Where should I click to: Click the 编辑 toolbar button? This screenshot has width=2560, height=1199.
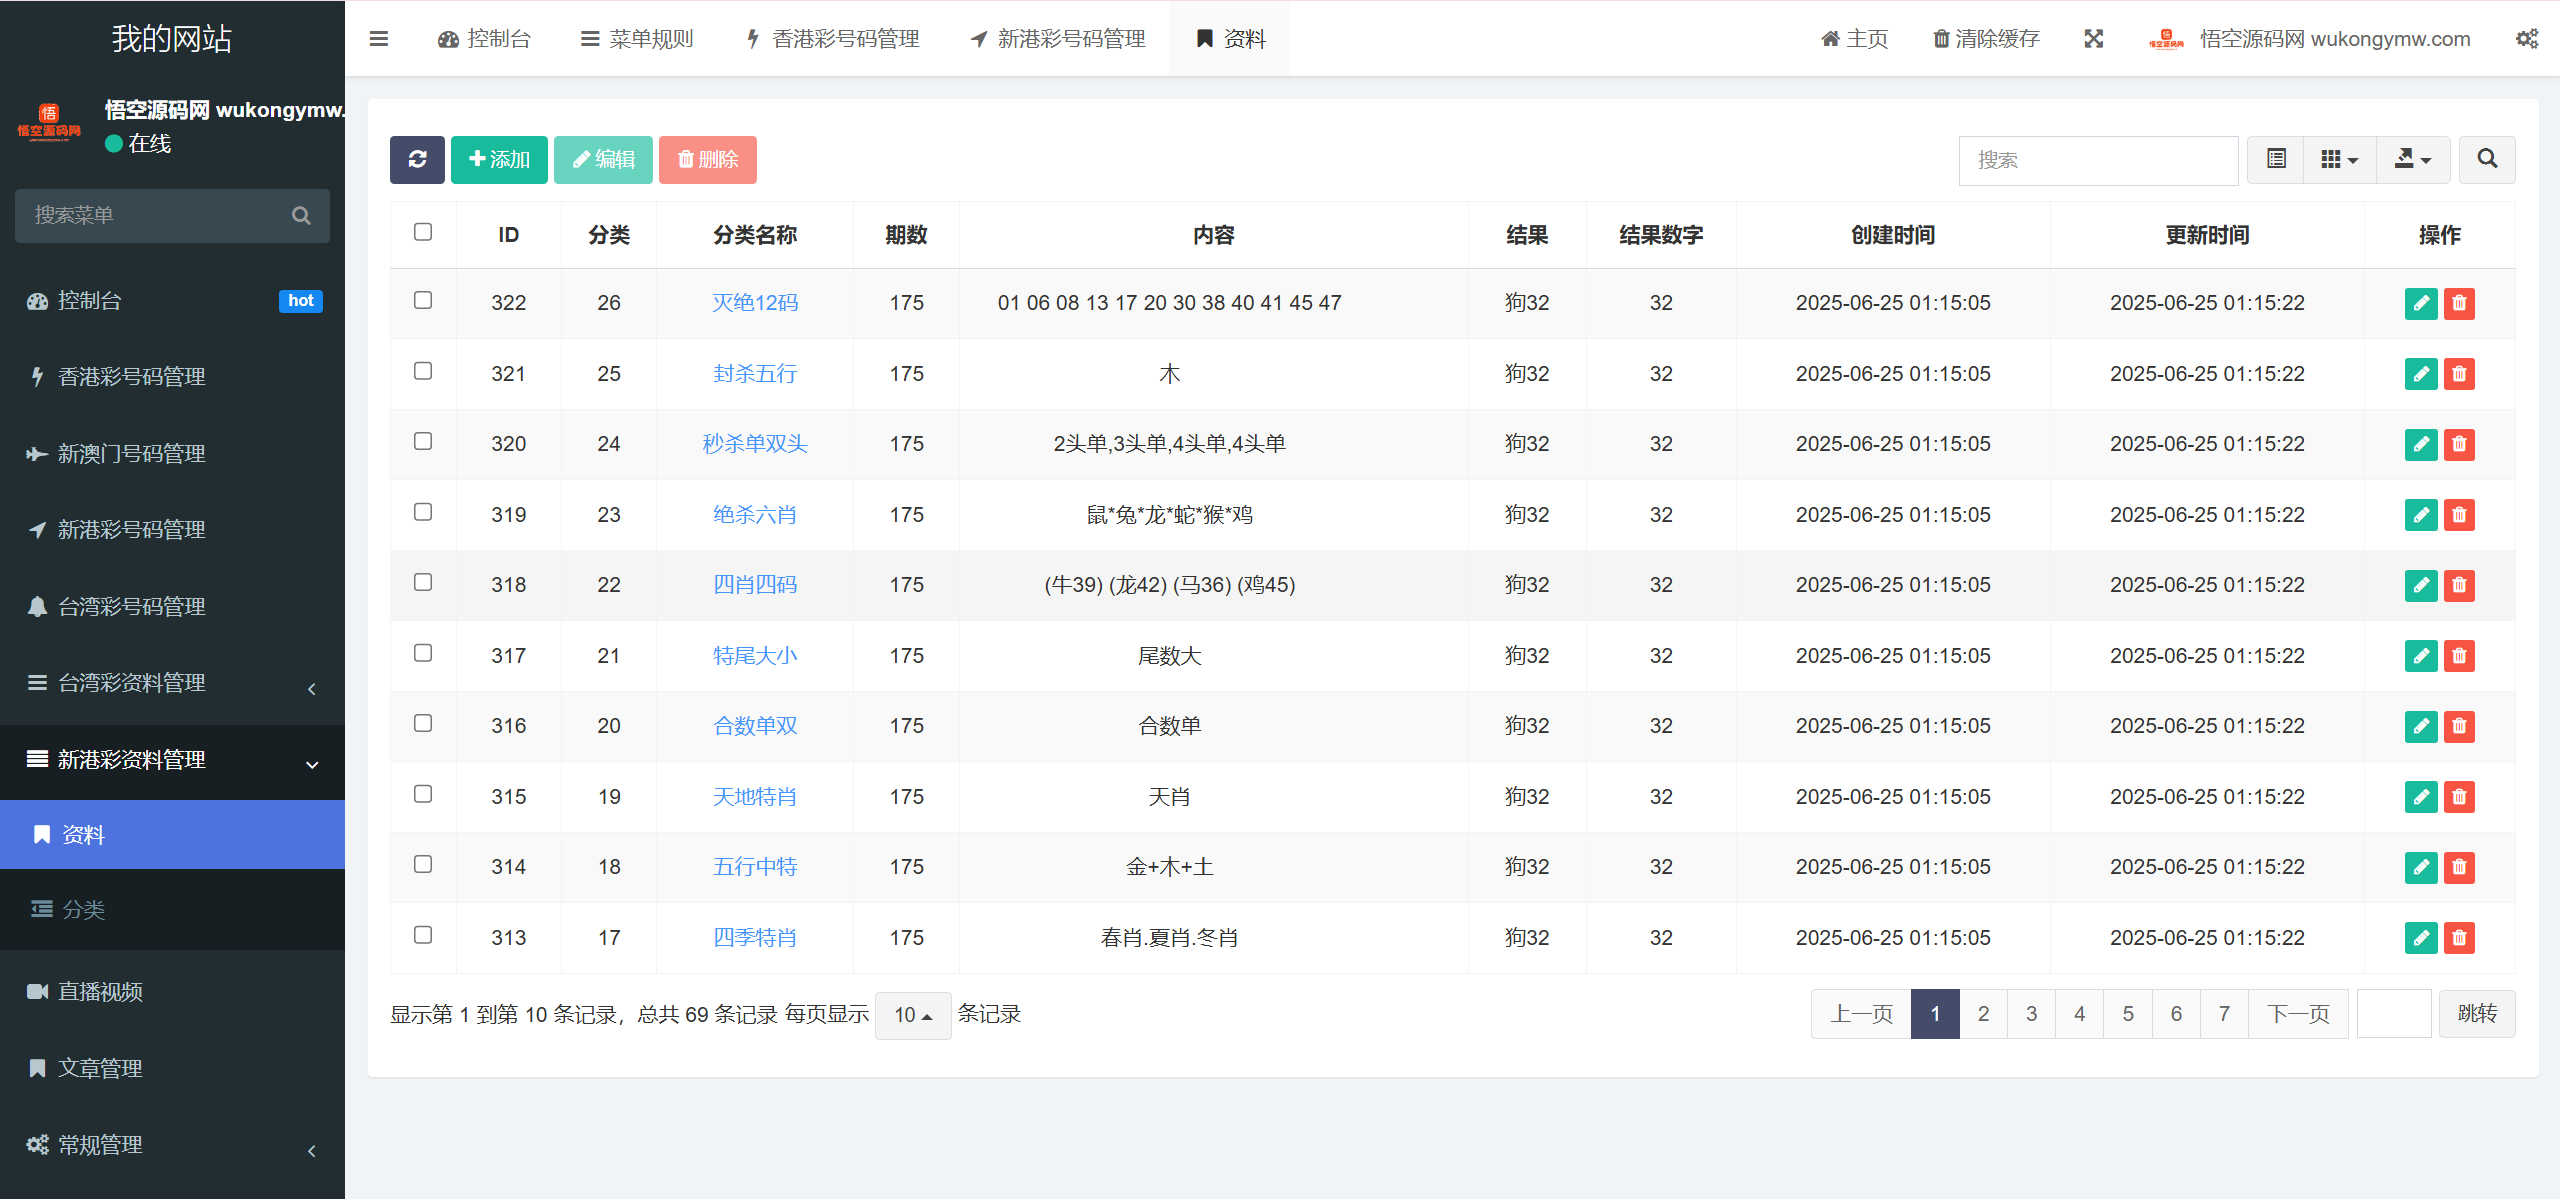click(x=603, y=160)
